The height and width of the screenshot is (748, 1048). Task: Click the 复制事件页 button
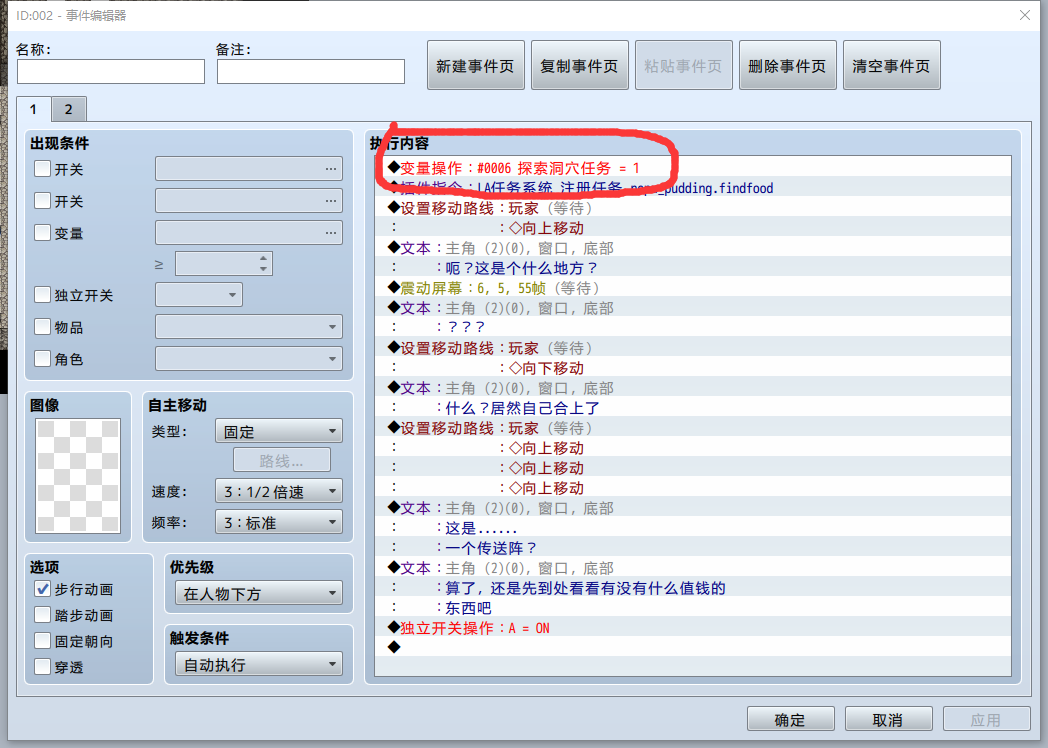(579, 66)
